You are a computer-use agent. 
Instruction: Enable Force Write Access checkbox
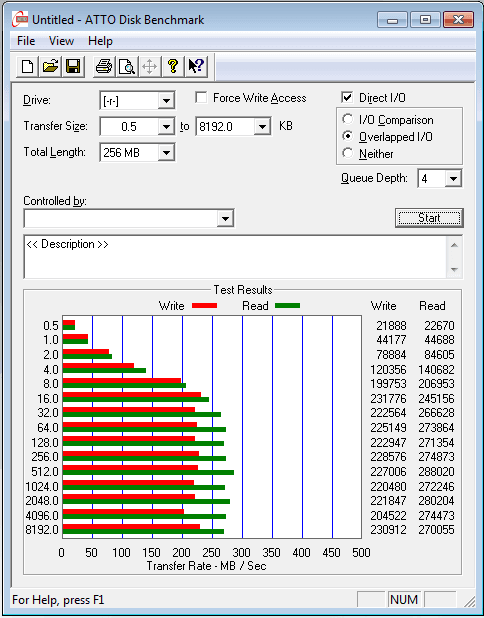[x=201, y=97]
